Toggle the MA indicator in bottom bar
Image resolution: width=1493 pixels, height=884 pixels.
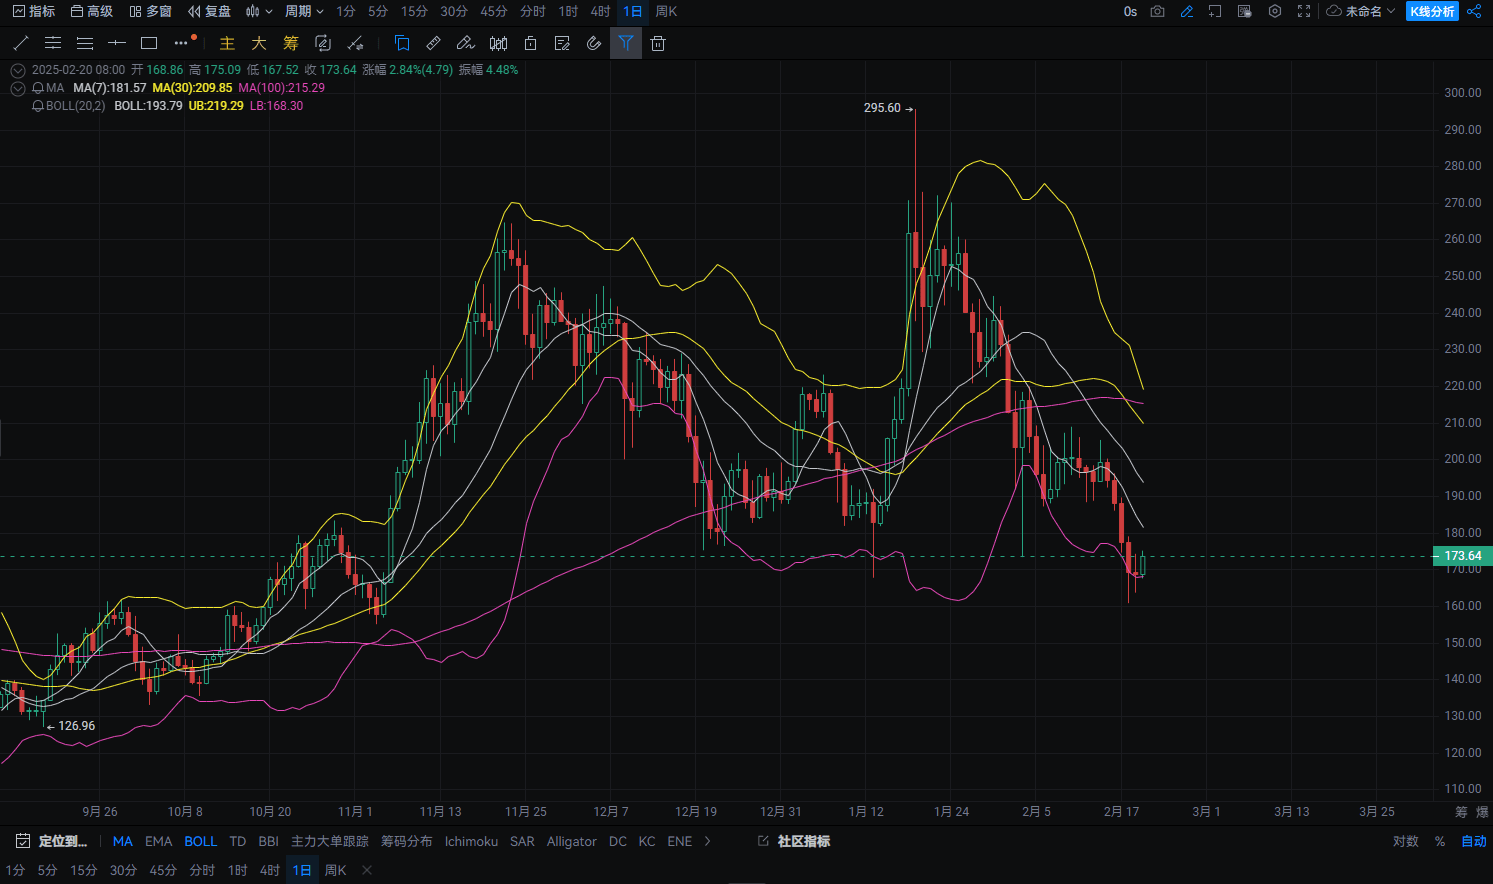click(122, 841)
